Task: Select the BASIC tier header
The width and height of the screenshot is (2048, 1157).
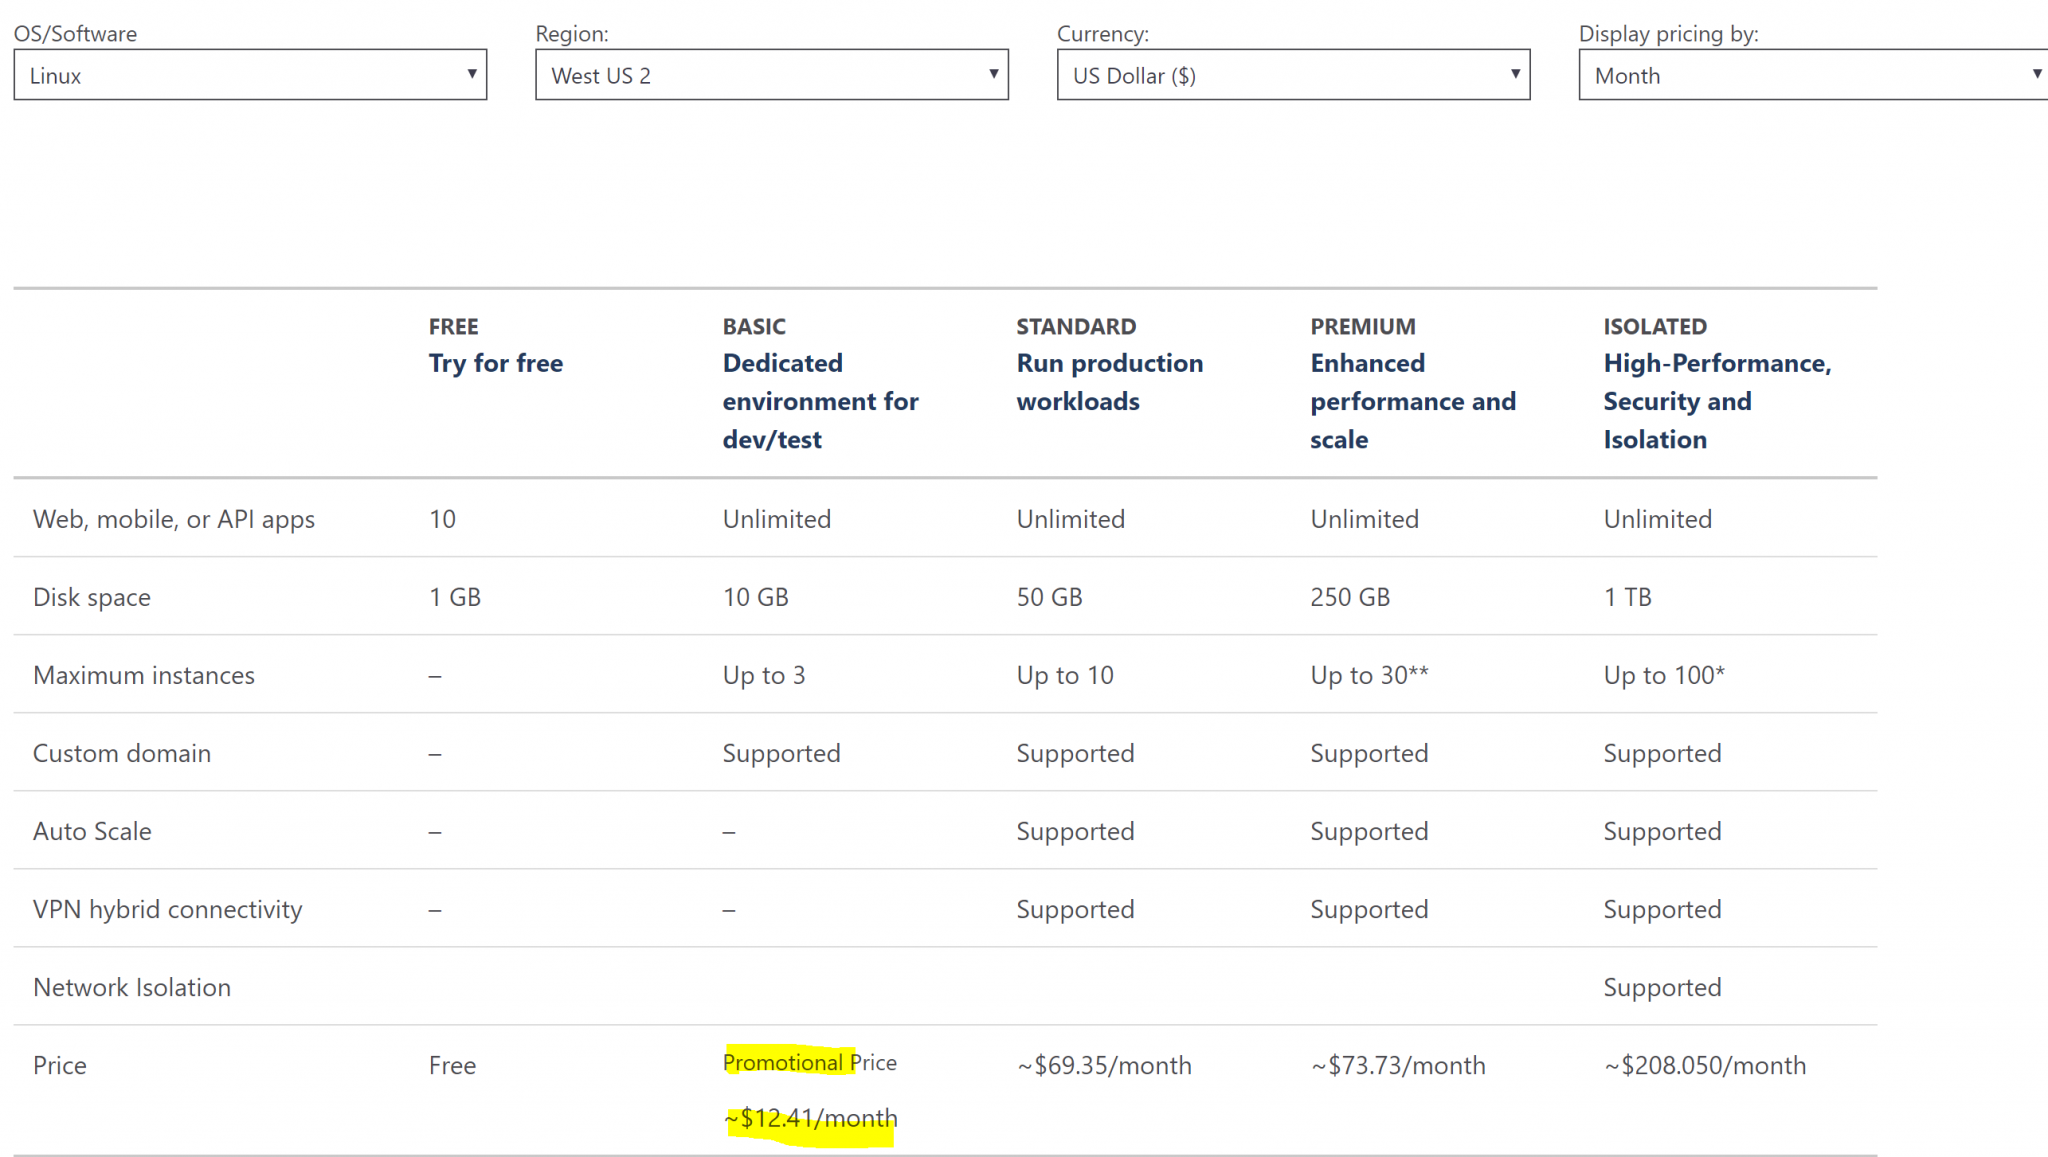Action: pyautogui.click(x=820, y=382)
